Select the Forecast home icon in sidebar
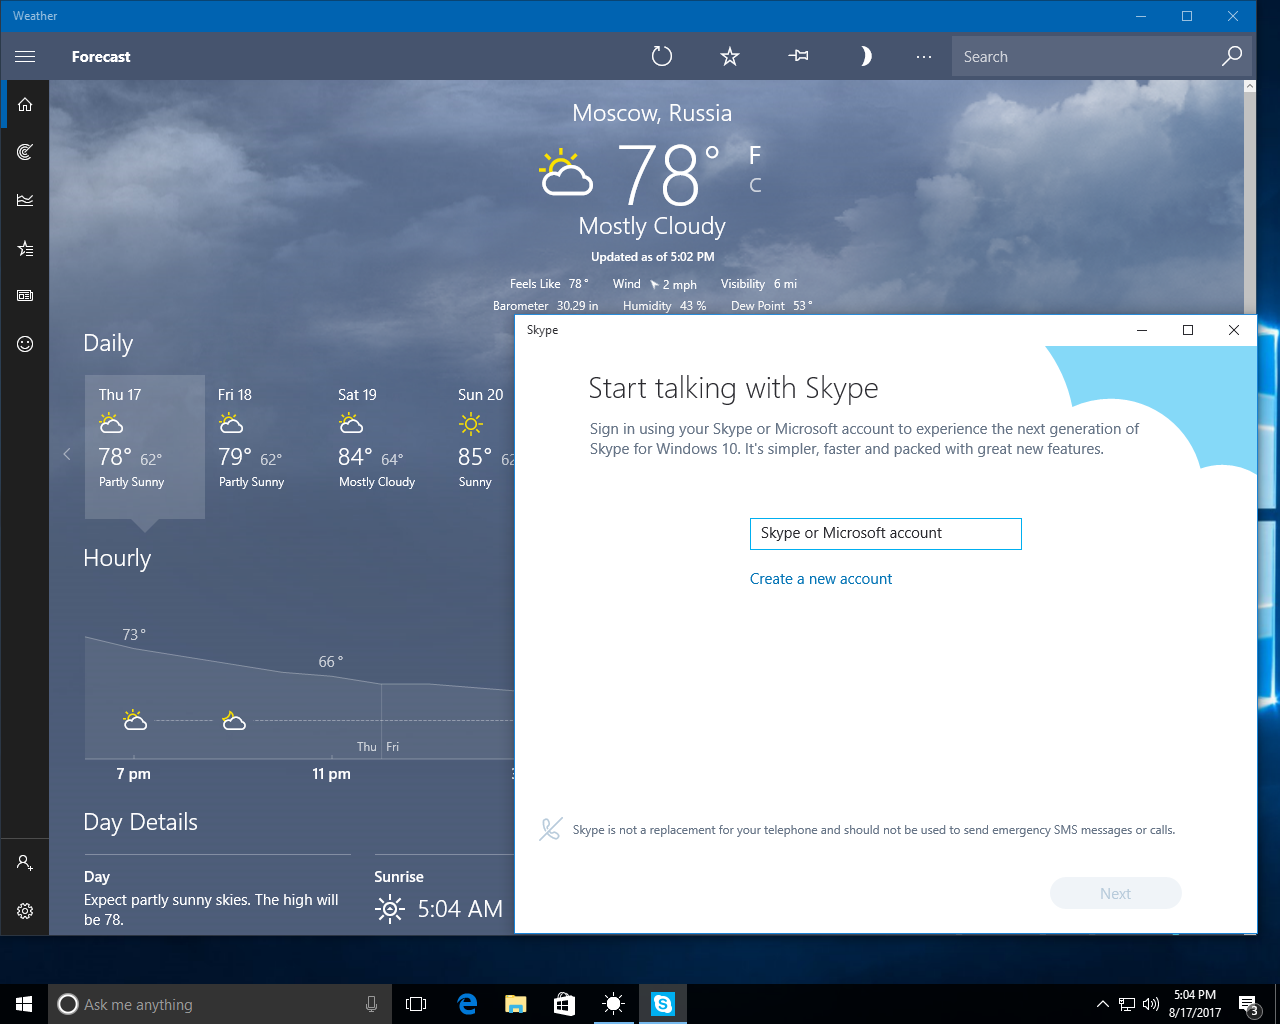Image resolution: width=1280 pixels, height=1024 pixels. (x=25, y=104)
